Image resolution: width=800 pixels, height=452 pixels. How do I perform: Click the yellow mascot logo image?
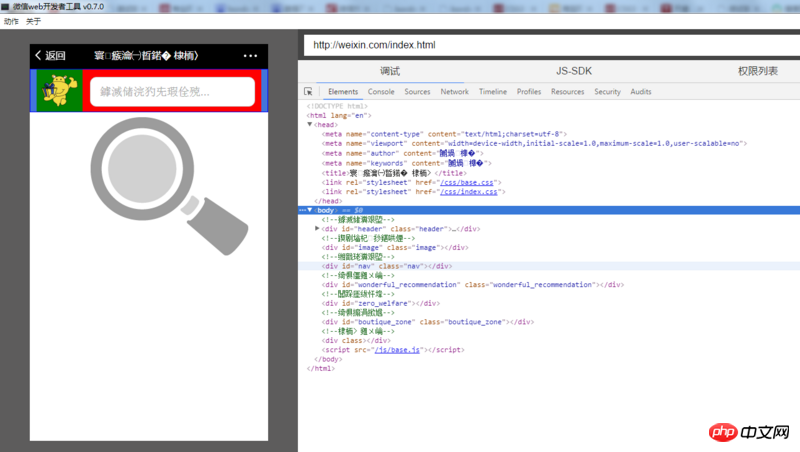pos(58,91)
